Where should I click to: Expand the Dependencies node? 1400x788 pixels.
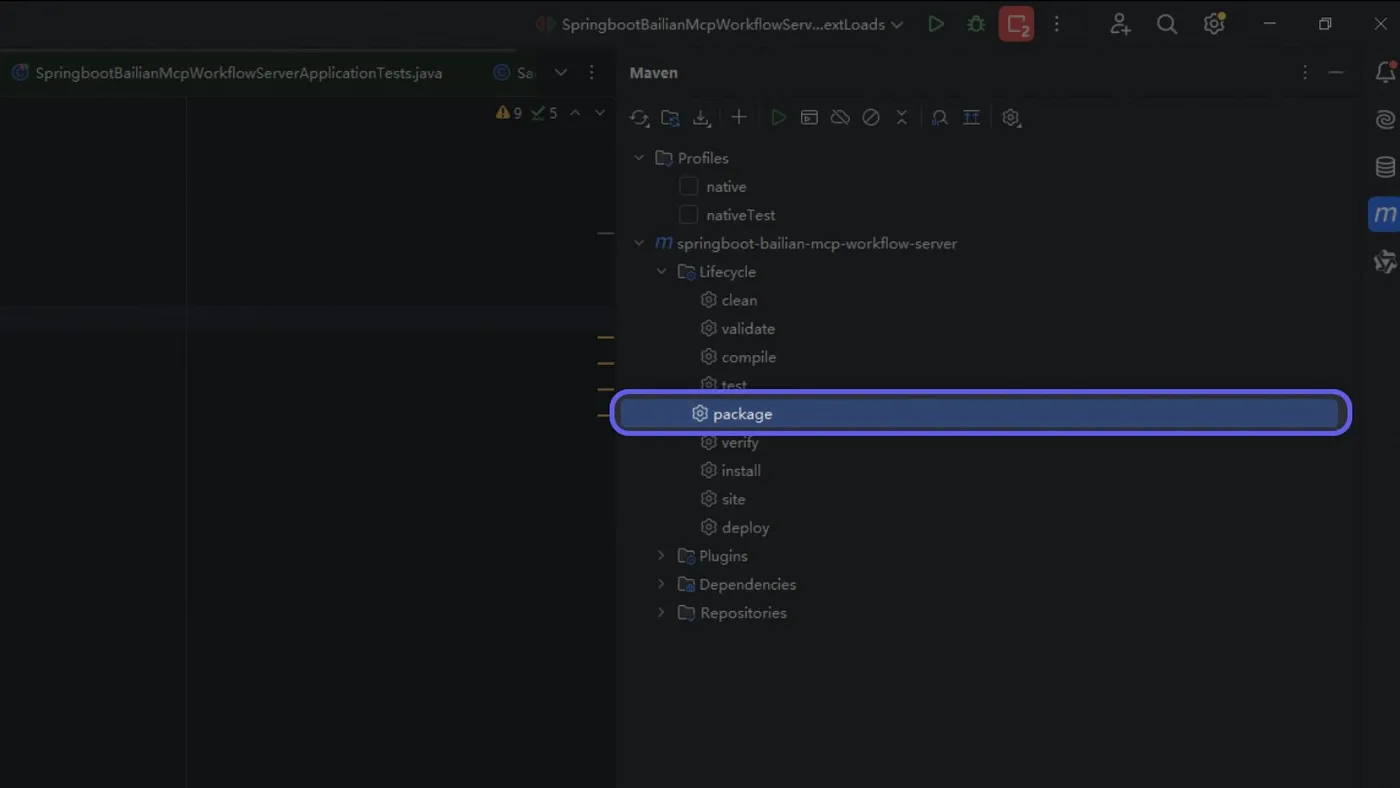point(661,584)
